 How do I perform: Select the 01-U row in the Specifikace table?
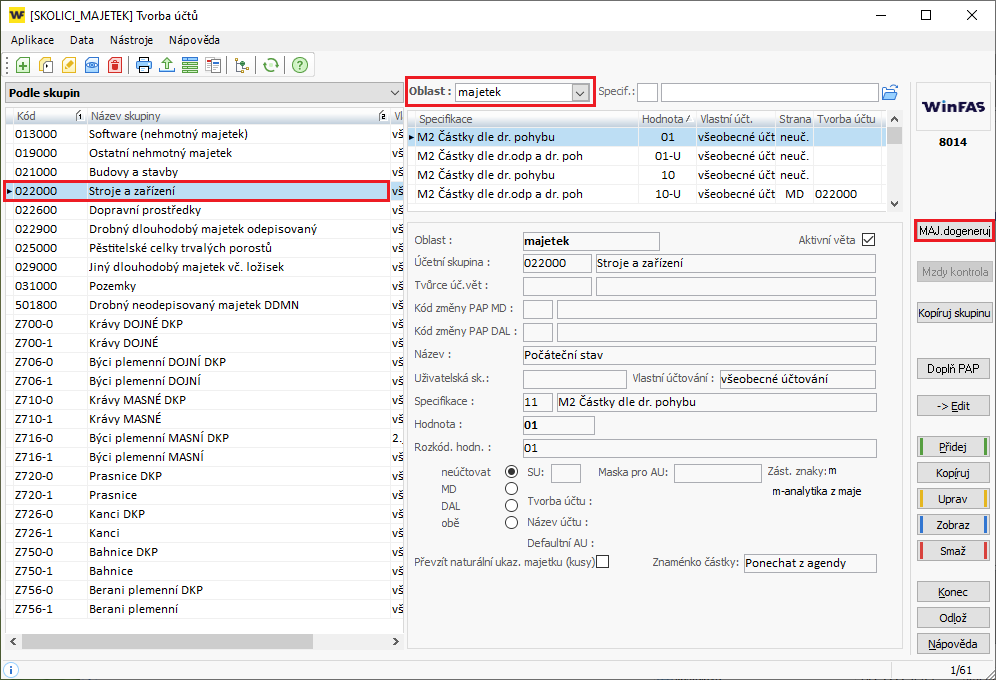tap(647, 156)
